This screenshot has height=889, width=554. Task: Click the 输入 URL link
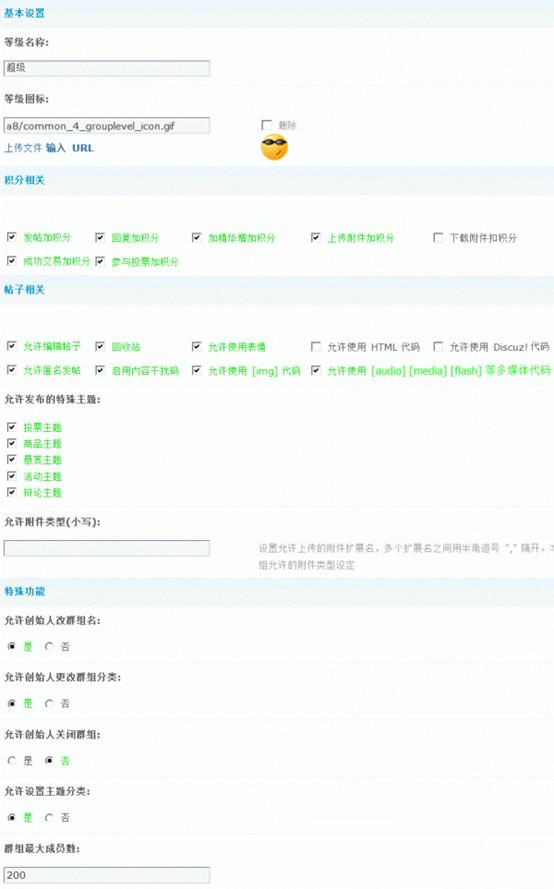pos(69,148)
